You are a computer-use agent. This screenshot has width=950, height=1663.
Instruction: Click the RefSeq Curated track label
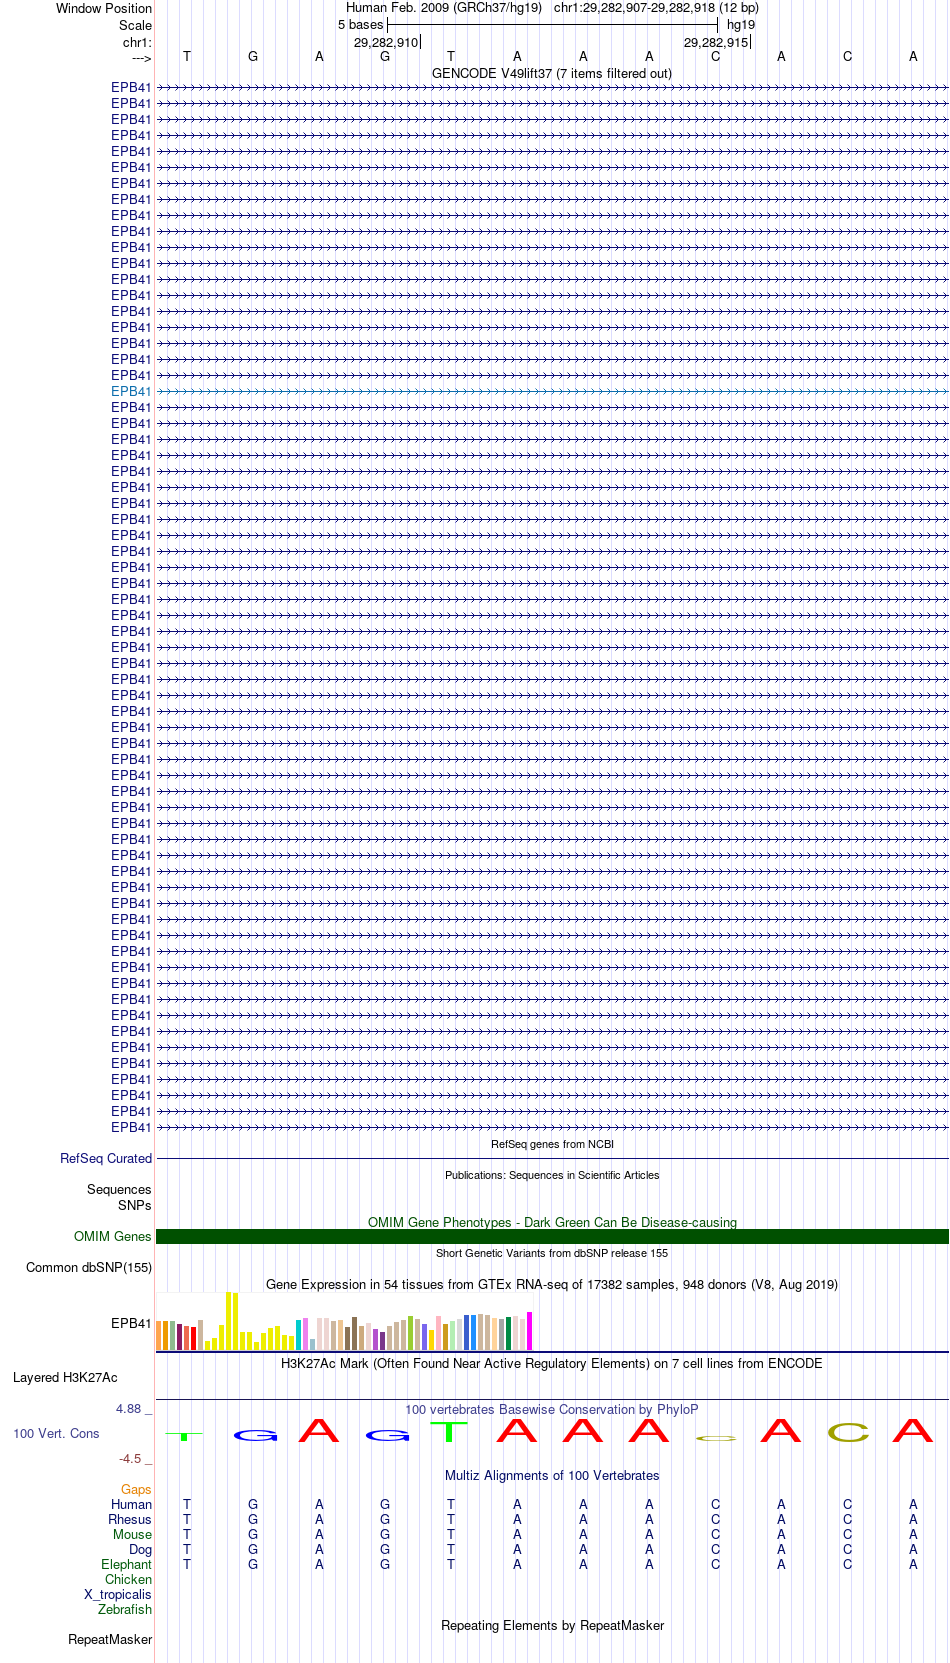tap(106, 1158)
